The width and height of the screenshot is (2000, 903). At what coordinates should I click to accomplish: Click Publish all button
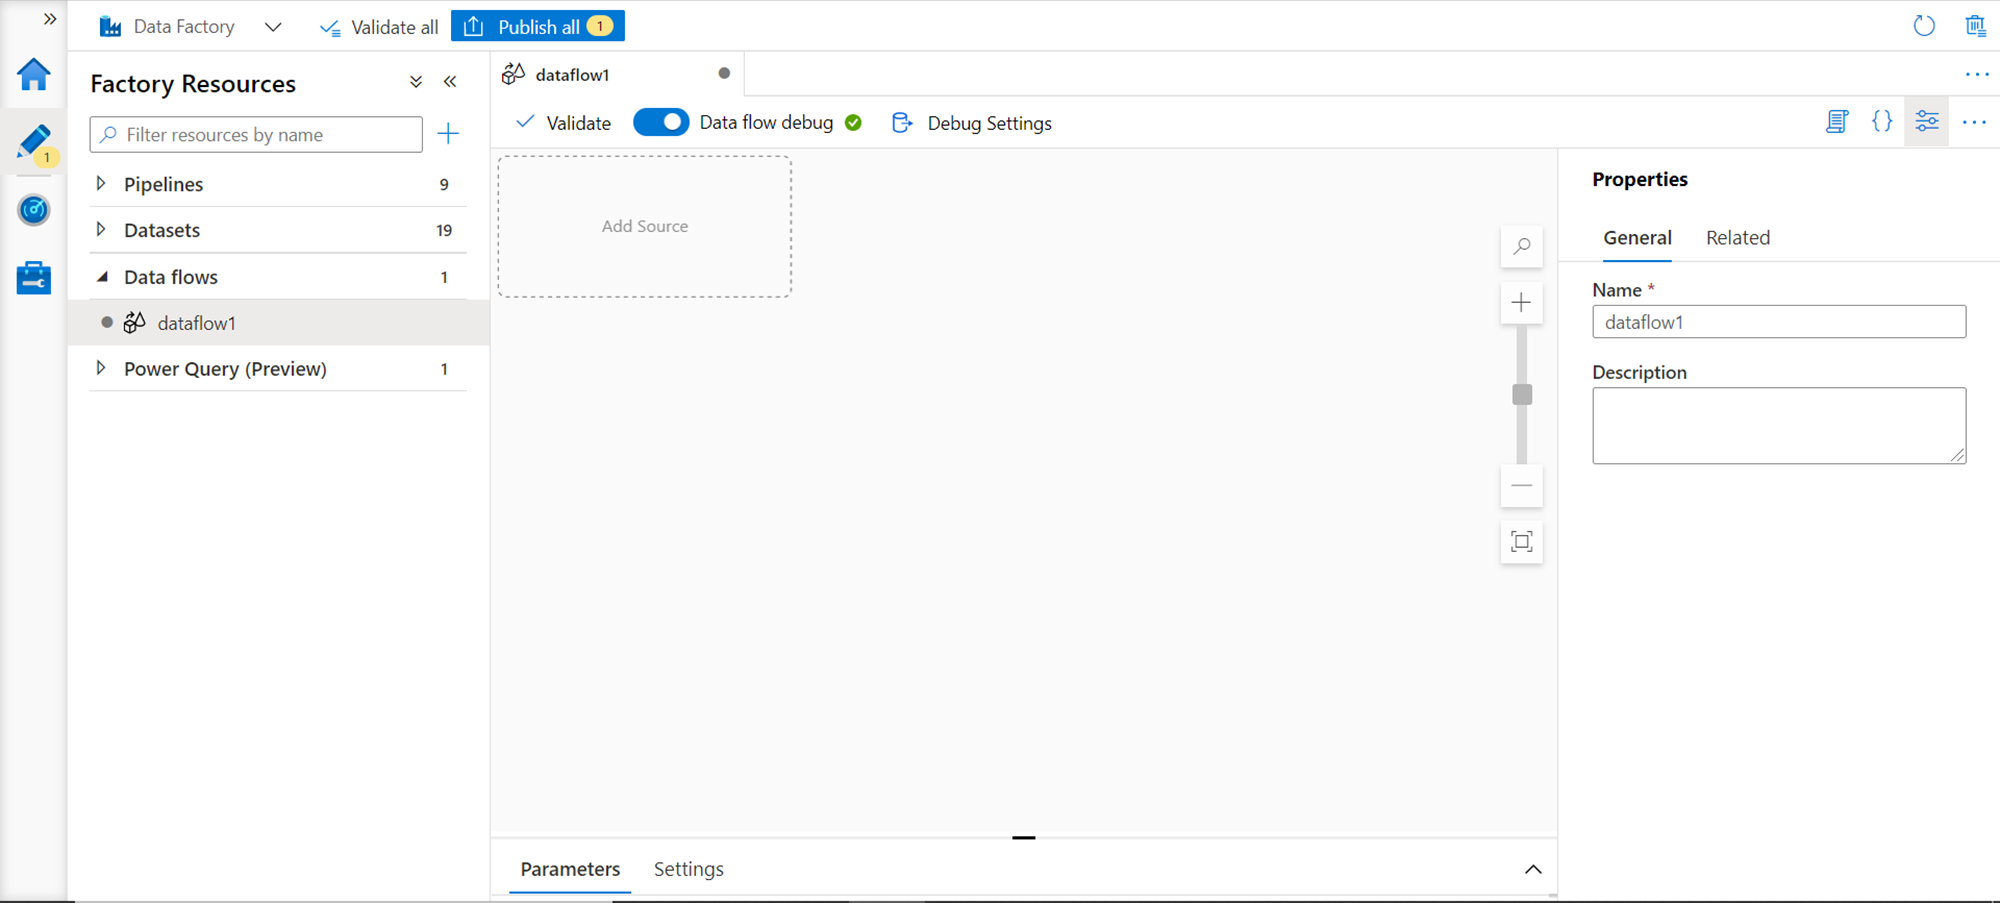click(538, 26)
